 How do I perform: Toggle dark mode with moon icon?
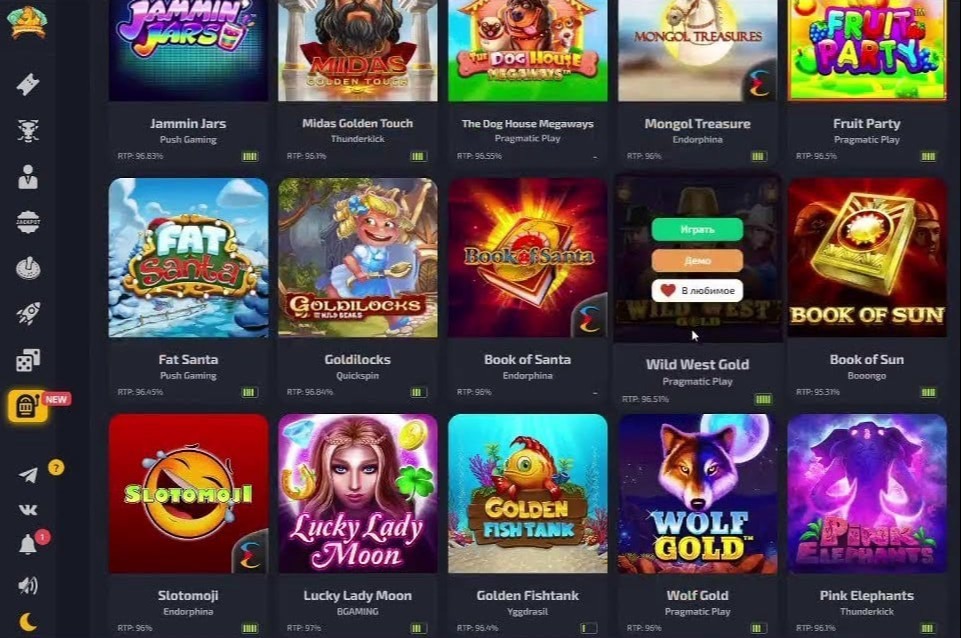(x=28, y=622)
